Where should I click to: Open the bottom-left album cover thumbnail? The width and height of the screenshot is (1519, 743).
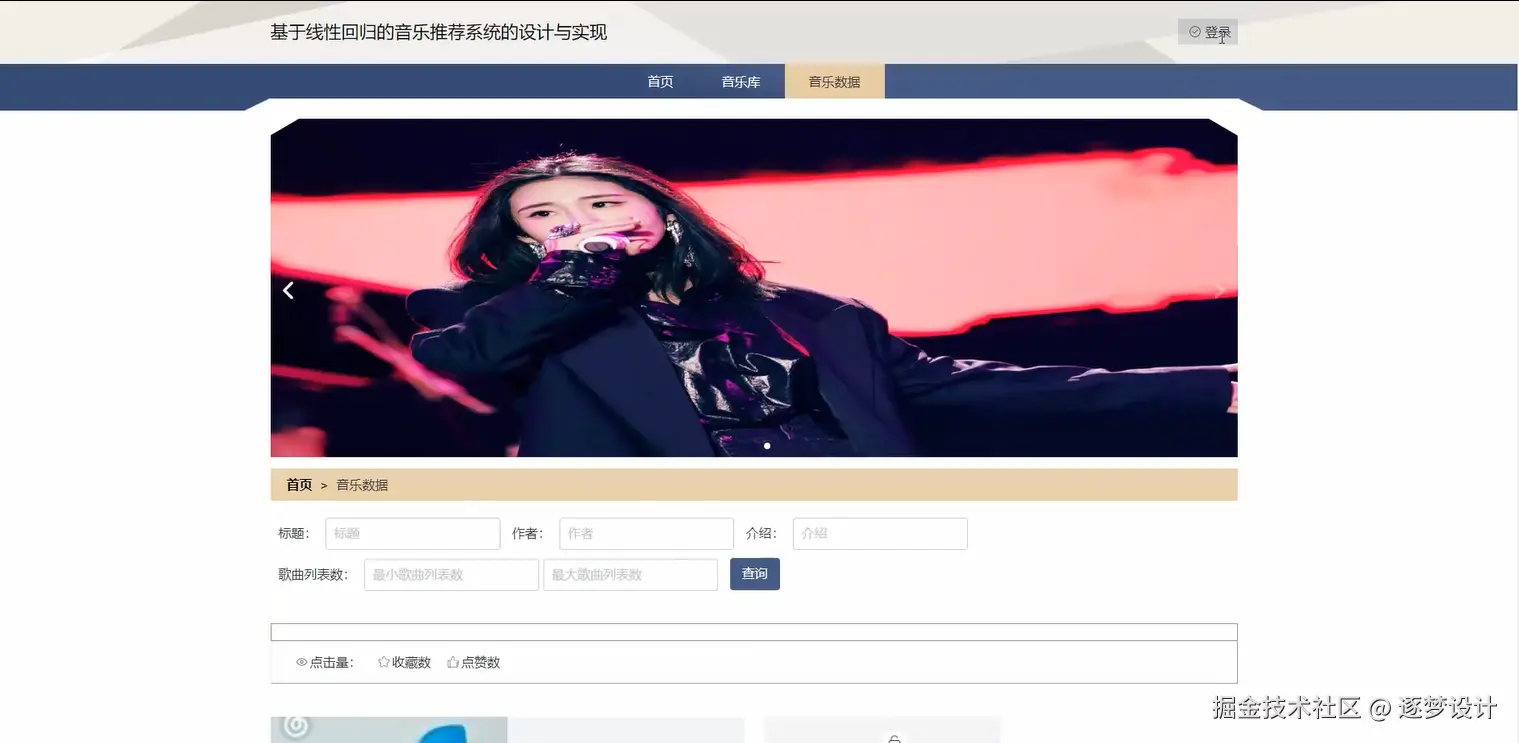388,731
